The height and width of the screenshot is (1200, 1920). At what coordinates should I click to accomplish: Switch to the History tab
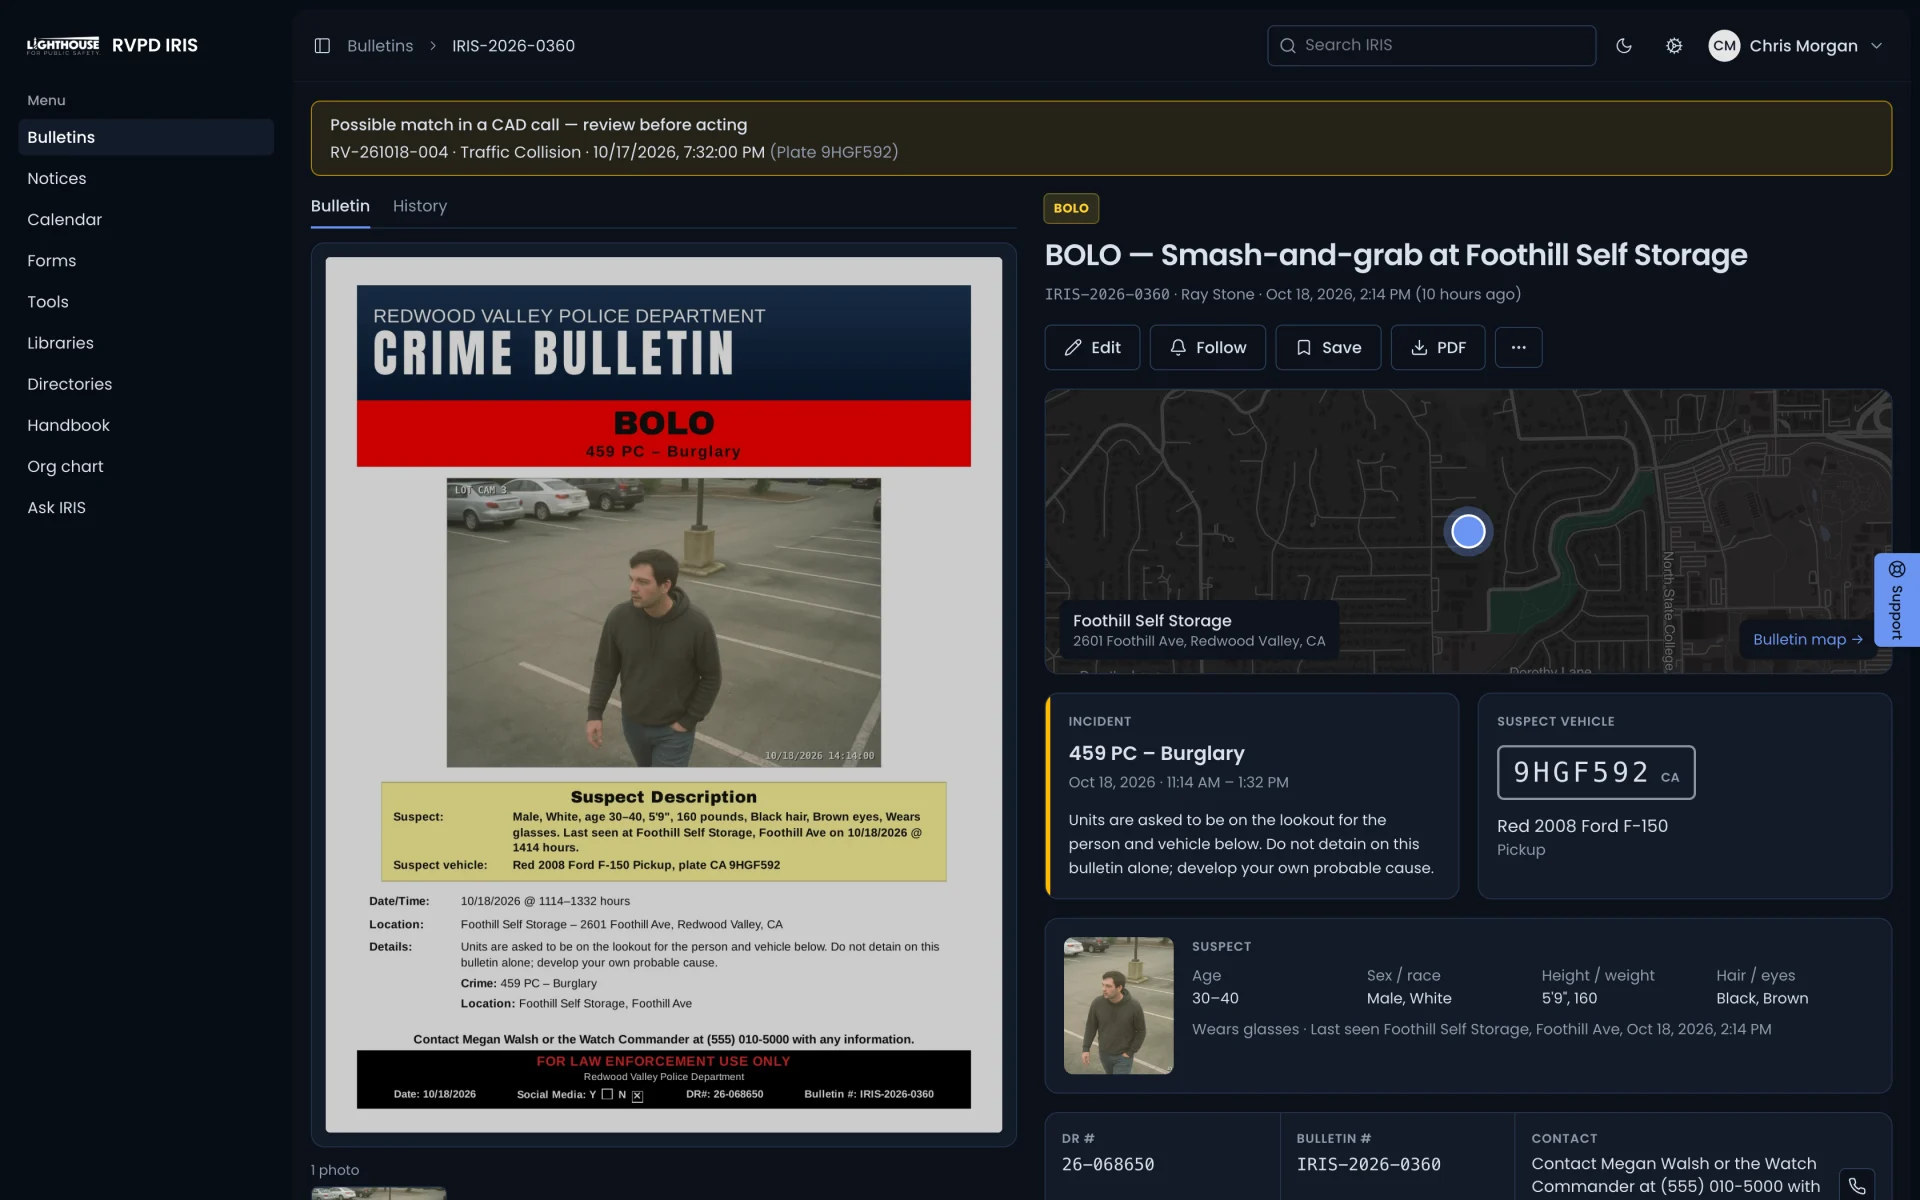coord(420,206)
